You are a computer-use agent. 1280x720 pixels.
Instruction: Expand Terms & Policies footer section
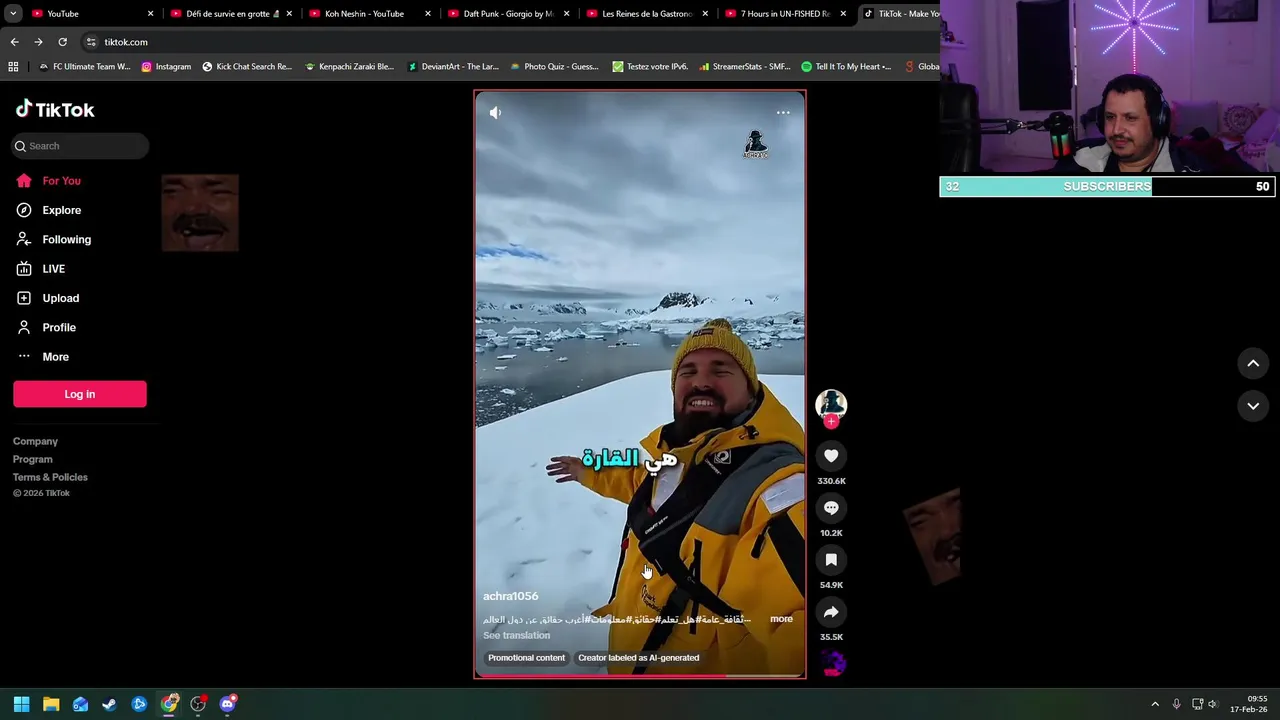point(50,477)
